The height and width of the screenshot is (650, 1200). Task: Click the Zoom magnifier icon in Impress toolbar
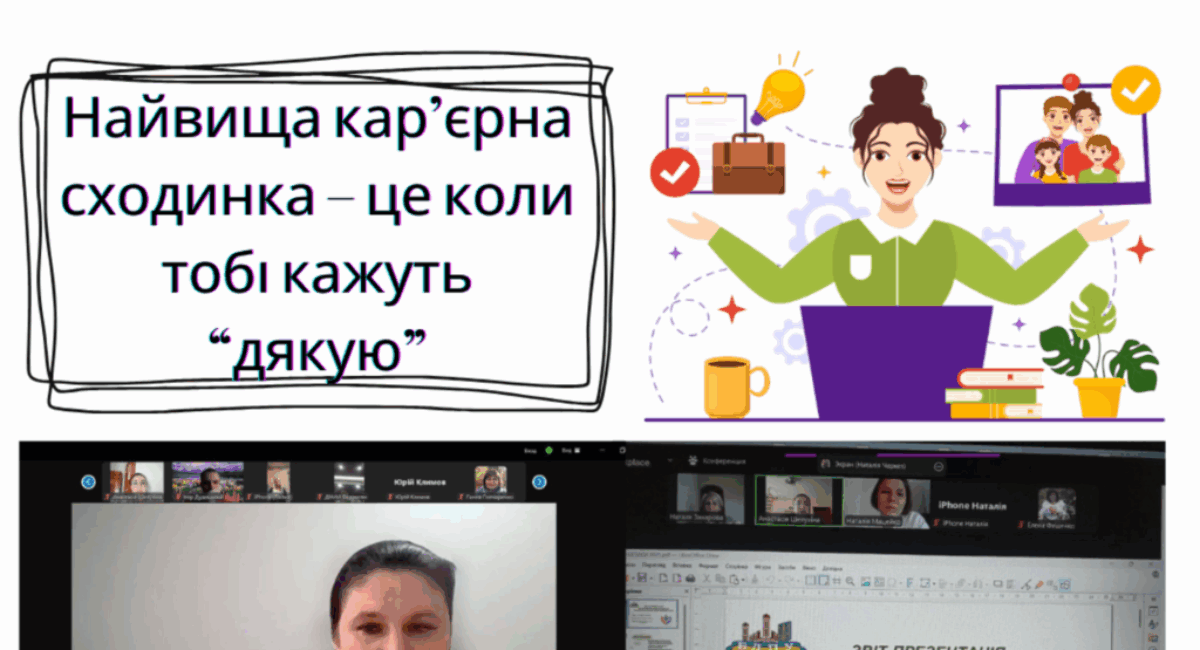click(850, 580)
